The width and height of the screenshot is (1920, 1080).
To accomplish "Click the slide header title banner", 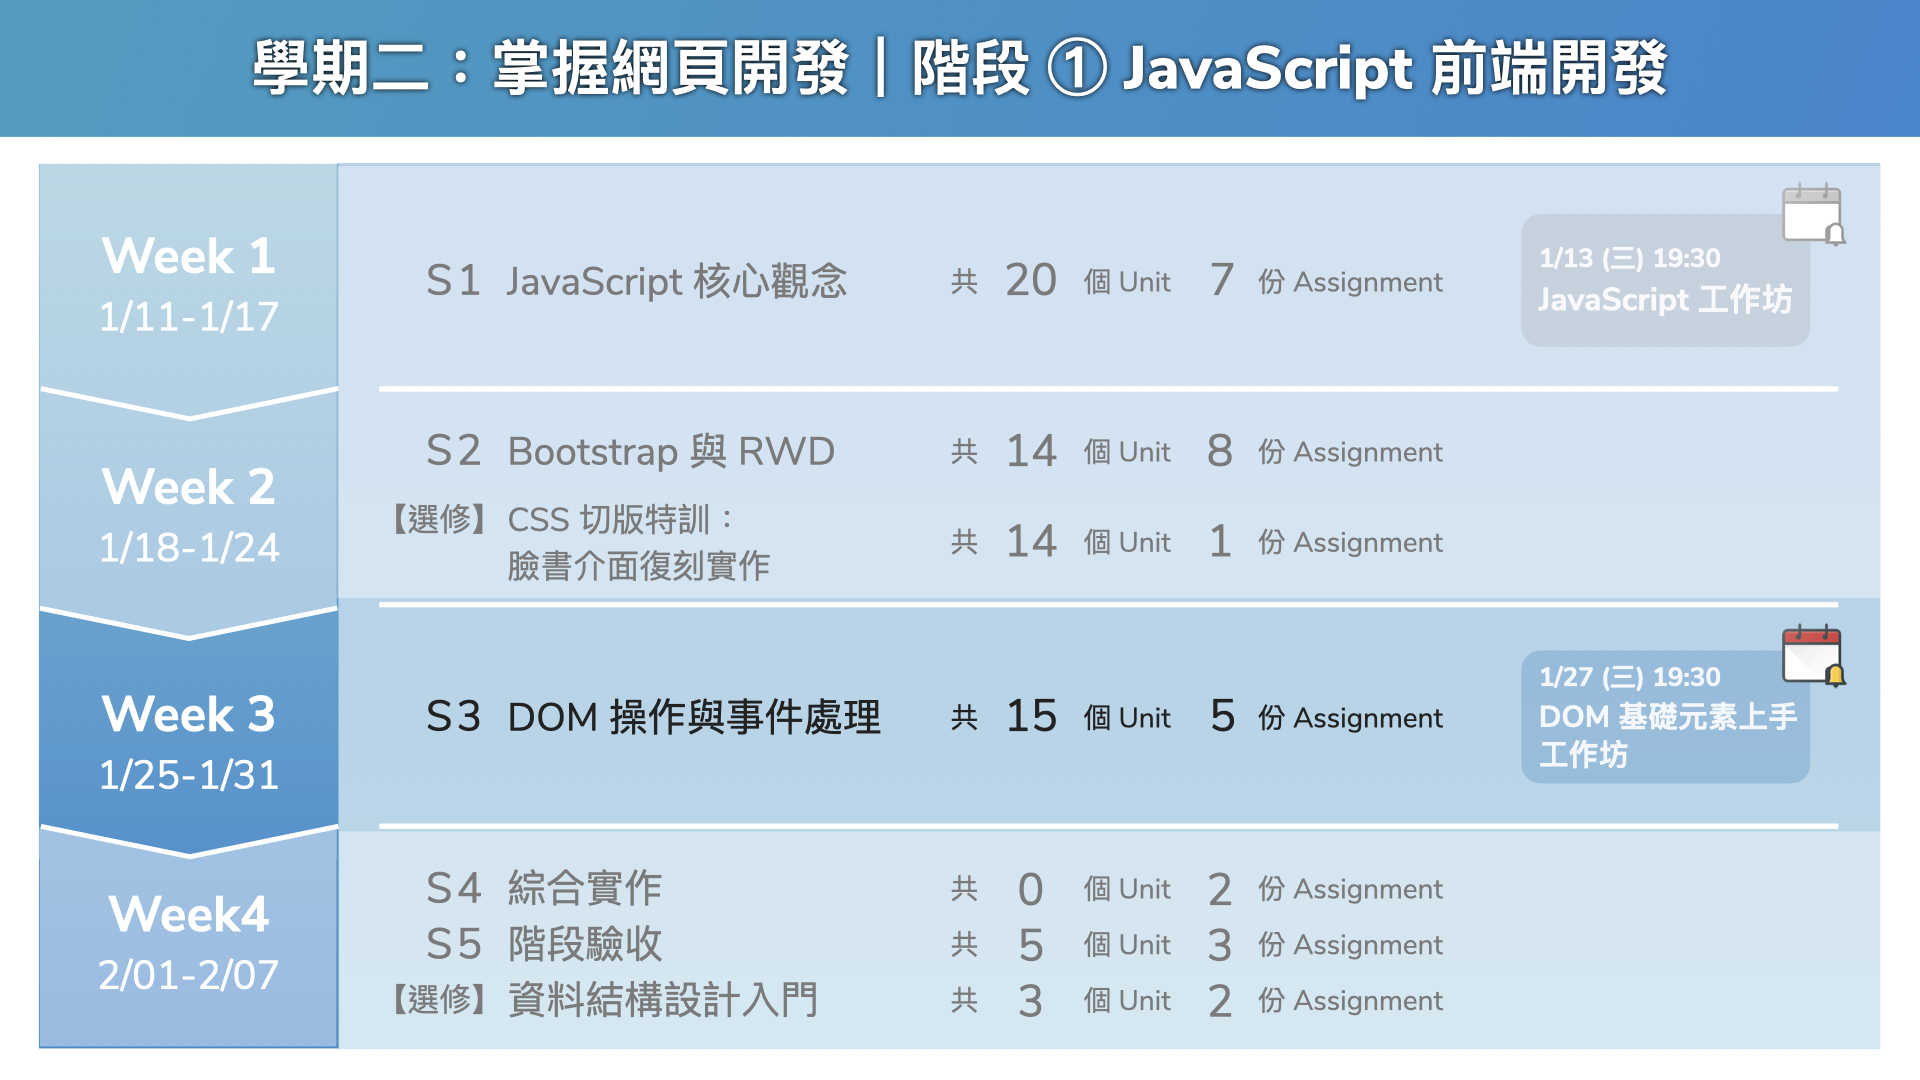I will click(x=960, y=68).
